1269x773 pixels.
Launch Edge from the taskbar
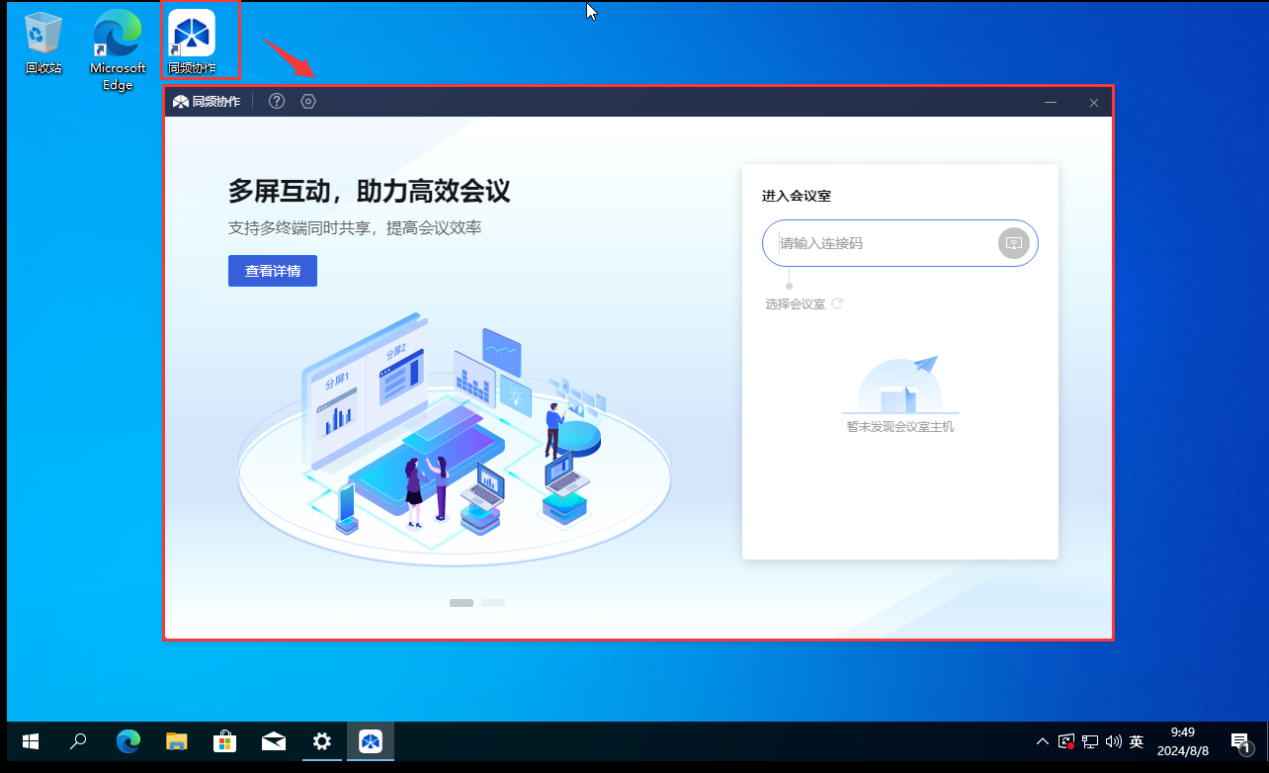click(128, 742)
